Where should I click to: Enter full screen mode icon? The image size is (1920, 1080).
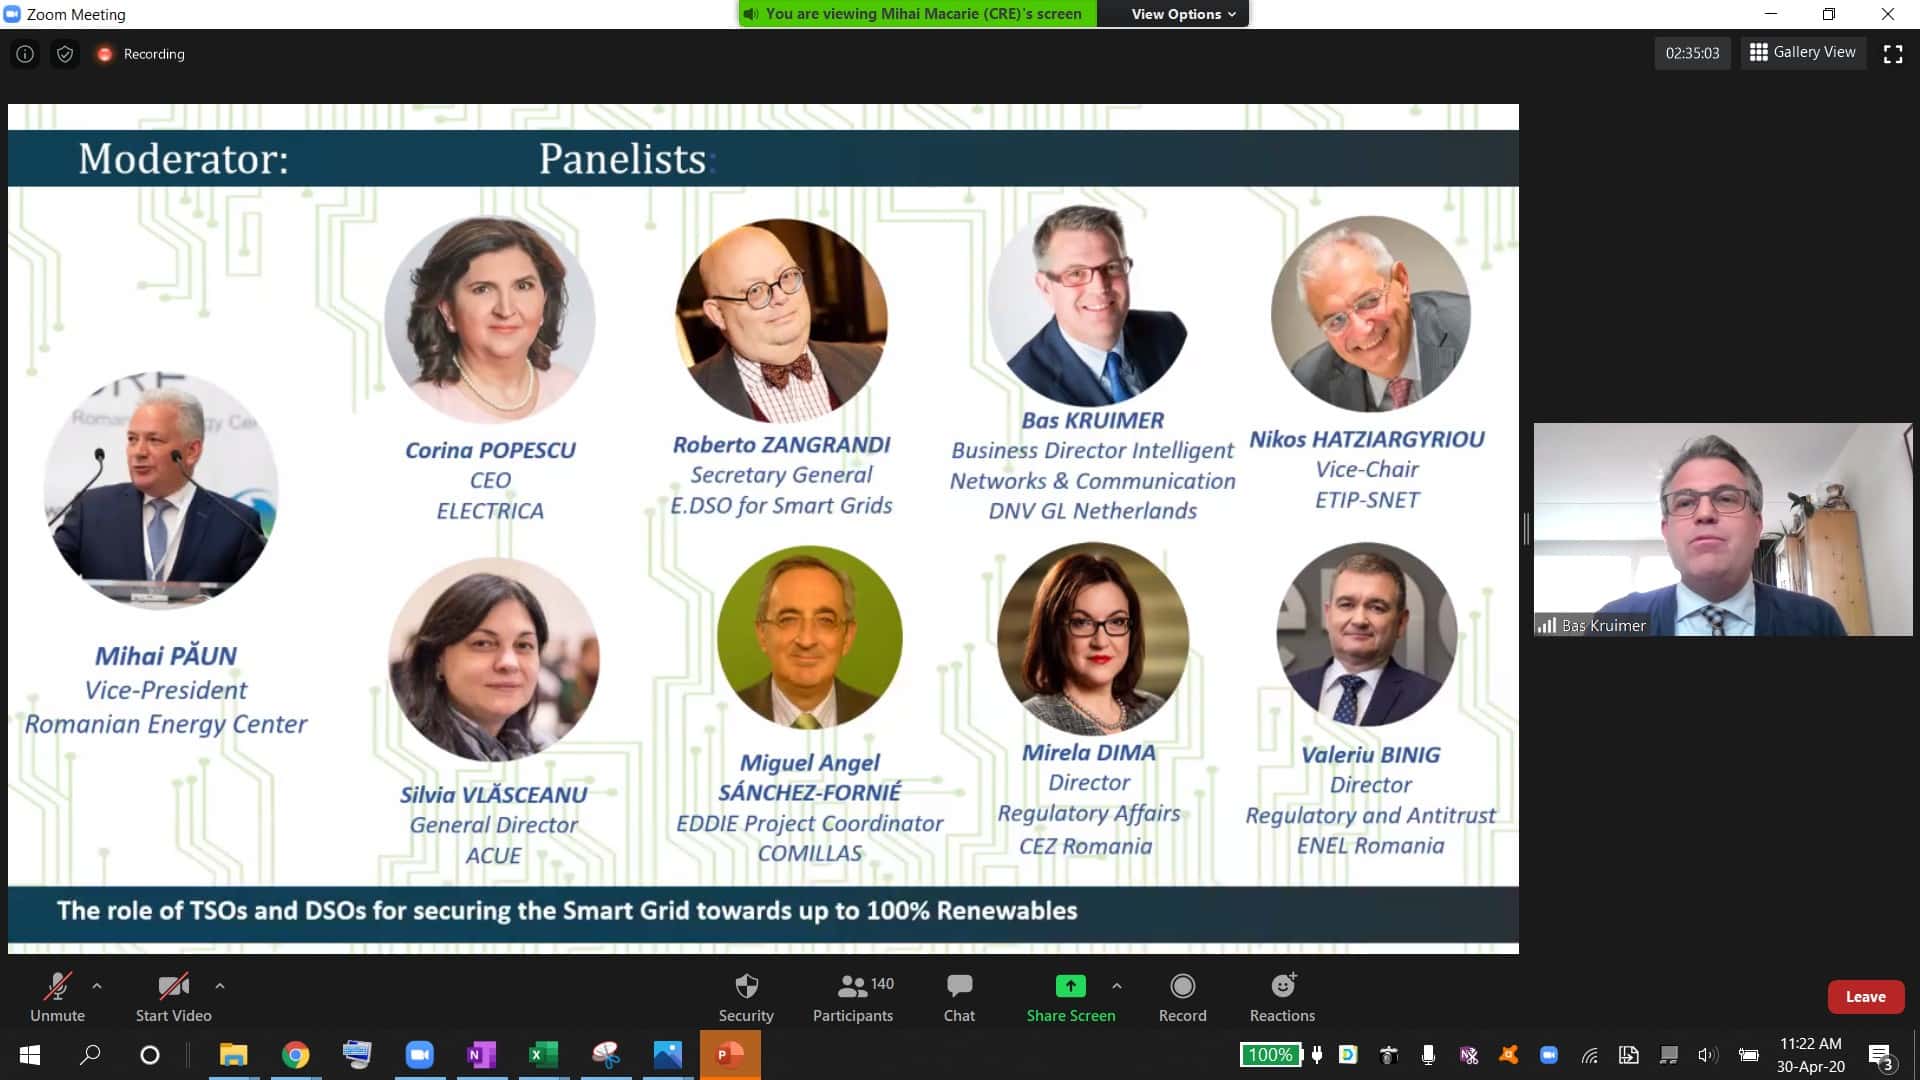(x=1893, y=54)
